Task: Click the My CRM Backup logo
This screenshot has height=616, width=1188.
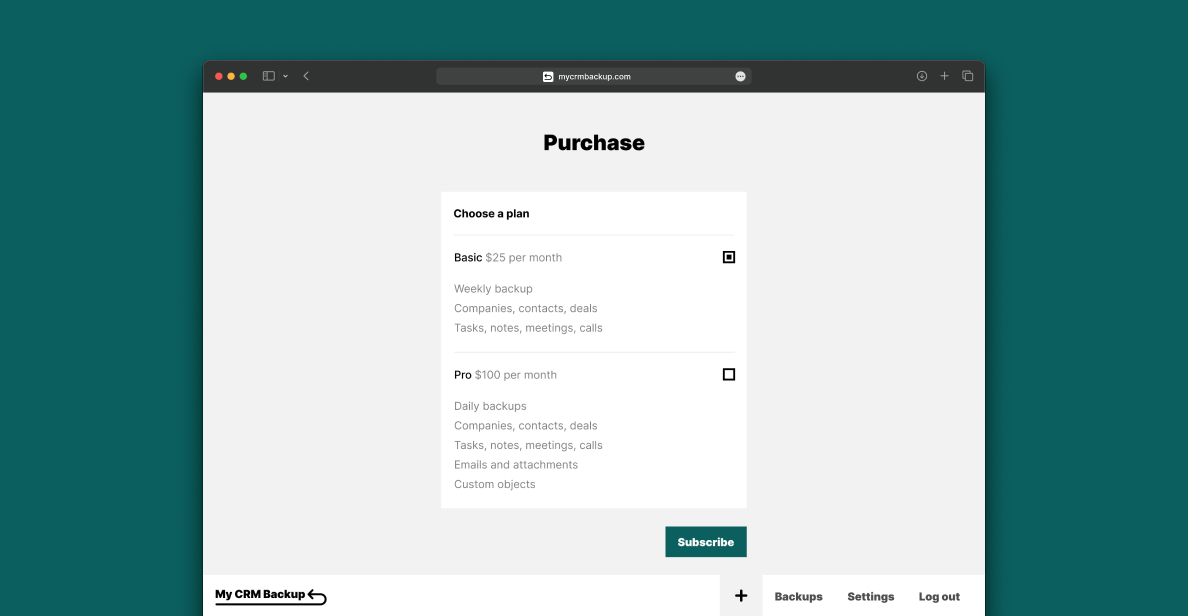Action: 270,595
